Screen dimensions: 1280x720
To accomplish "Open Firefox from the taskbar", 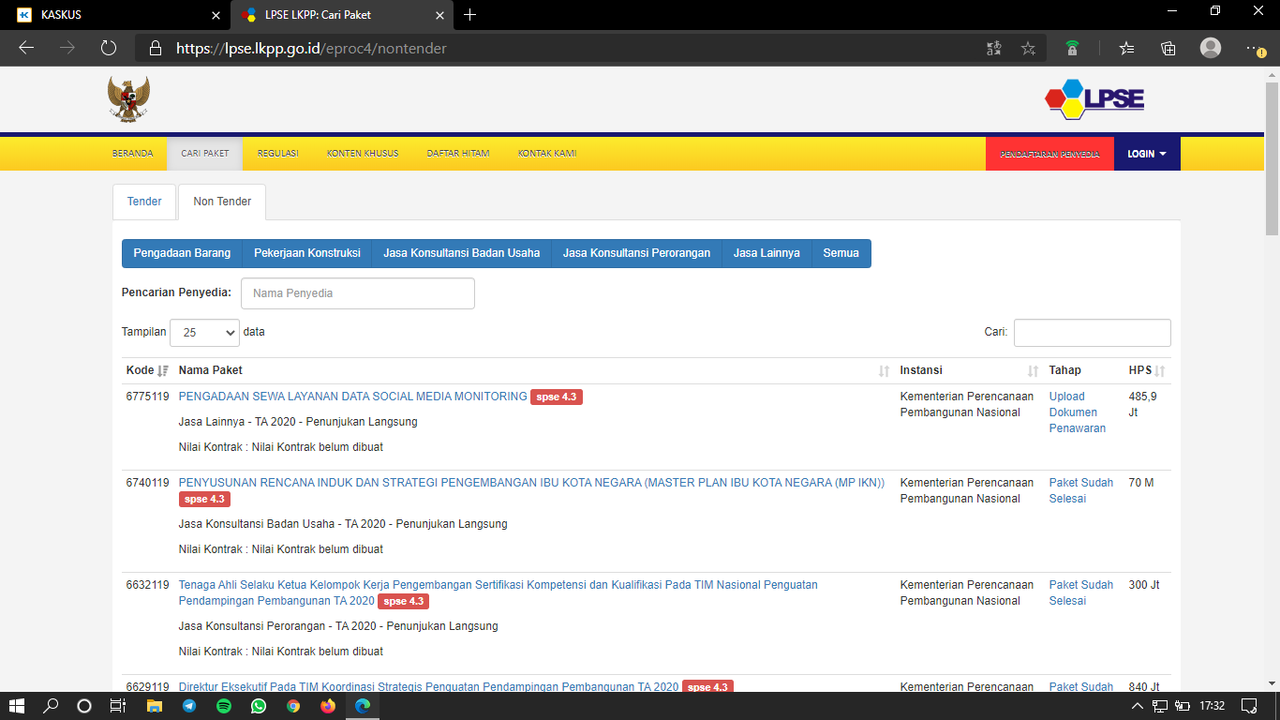I will [328, 706].
